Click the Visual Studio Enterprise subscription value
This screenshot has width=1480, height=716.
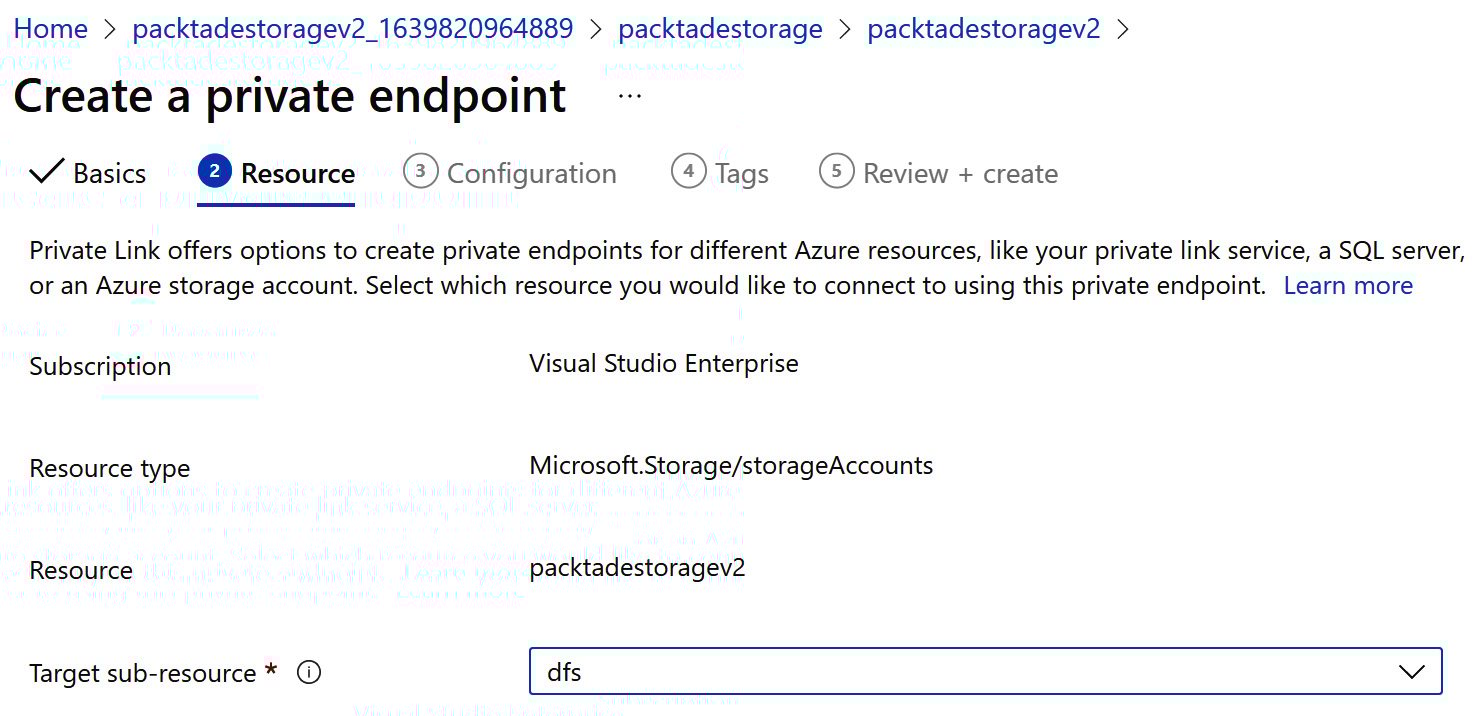pos(664,363)
